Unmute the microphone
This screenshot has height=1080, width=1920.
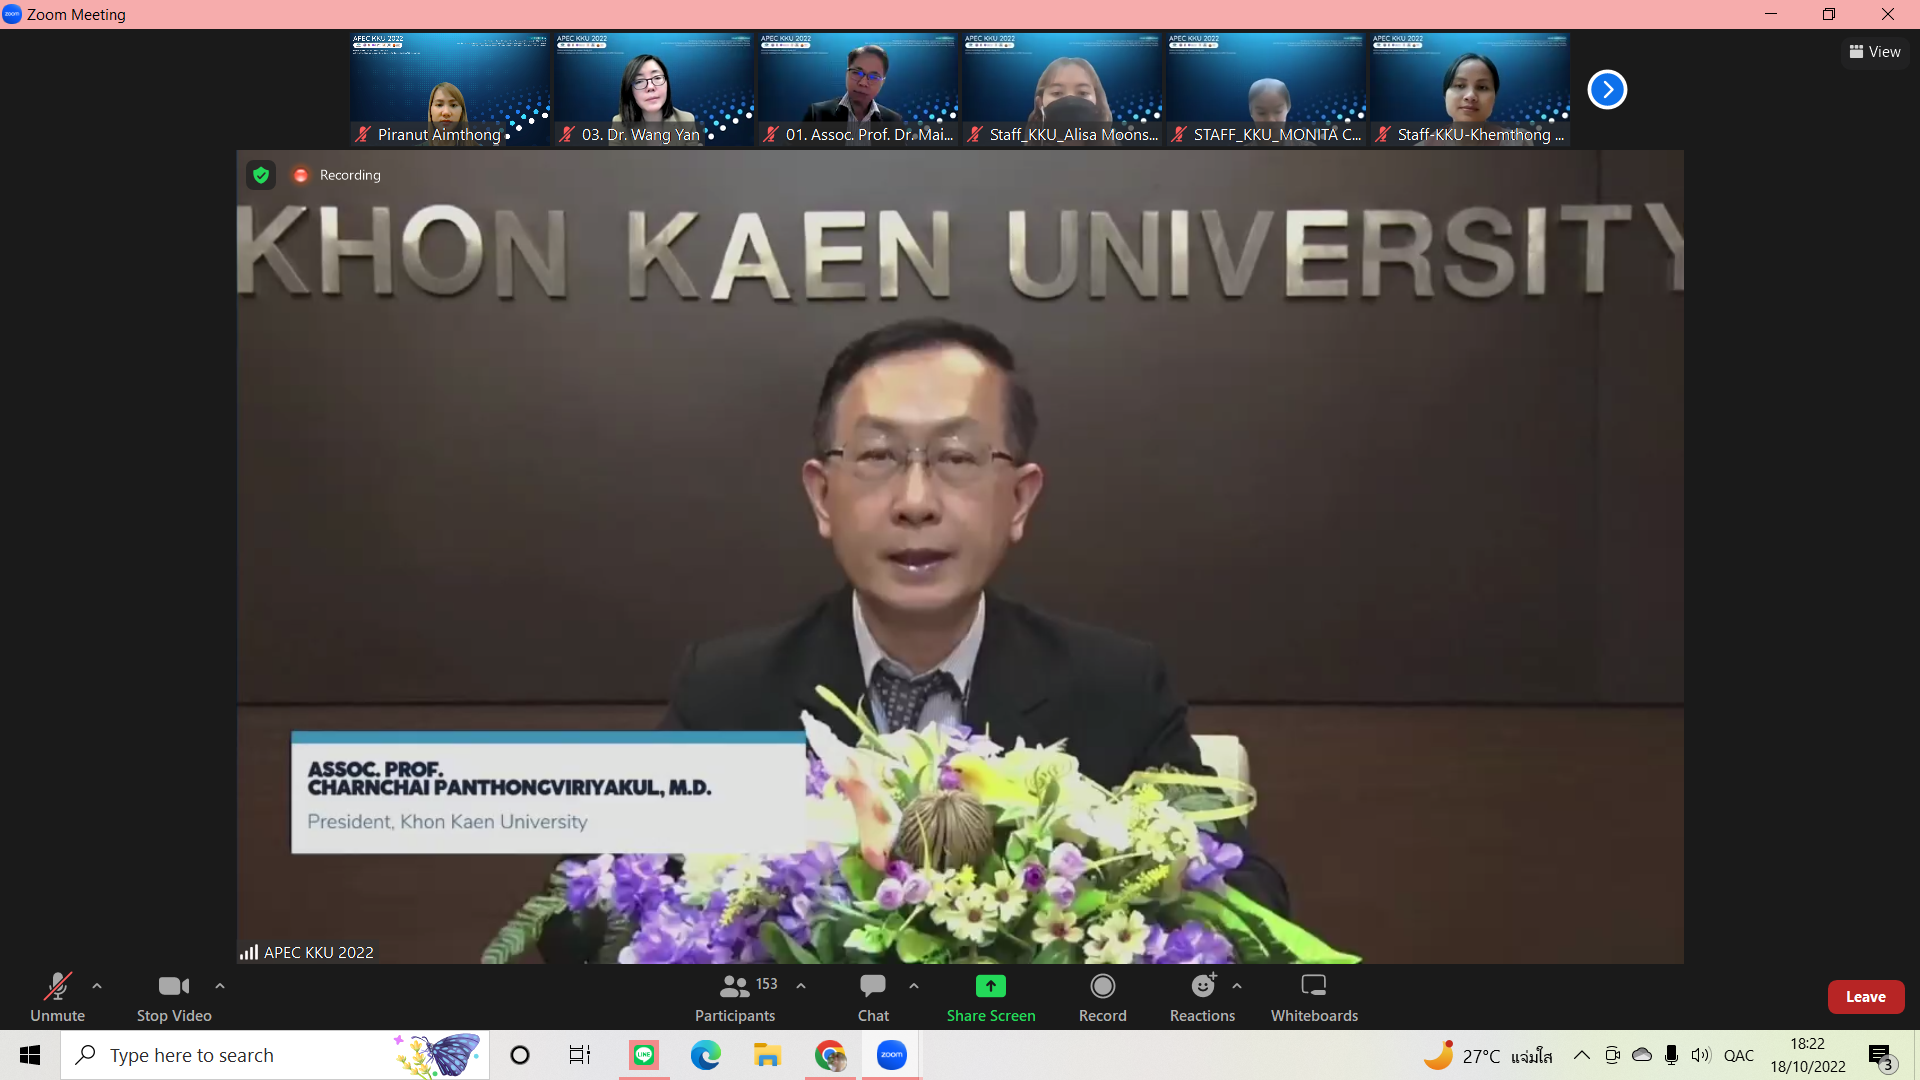coord(57,997)
